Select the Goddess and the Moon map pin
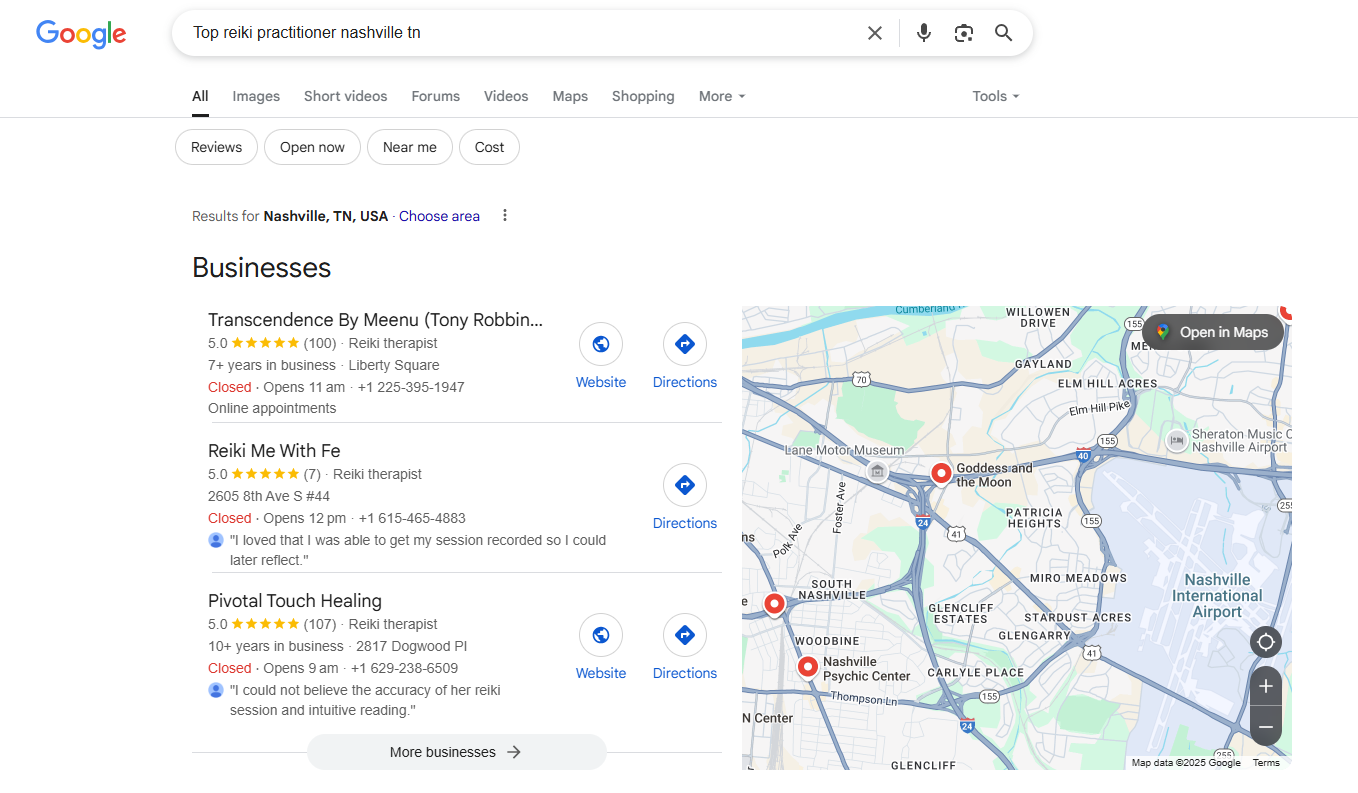This screenshot has height=793, width=1358. point(941,473)
